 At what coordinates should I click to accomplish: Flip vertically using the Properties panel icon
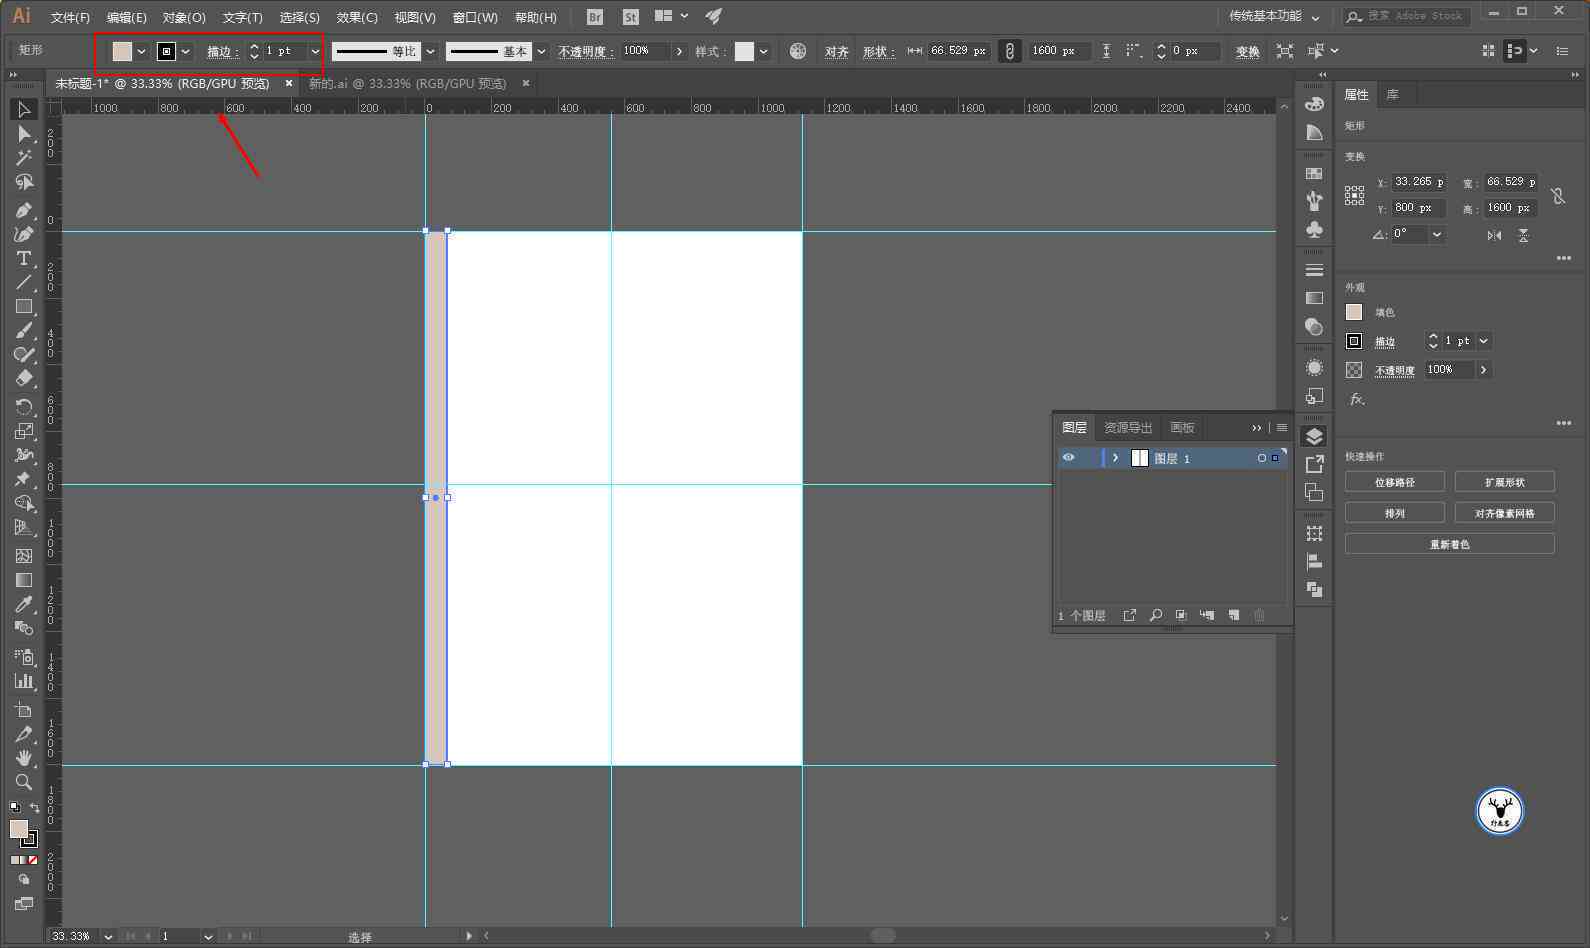click(x=1523, y=235)
